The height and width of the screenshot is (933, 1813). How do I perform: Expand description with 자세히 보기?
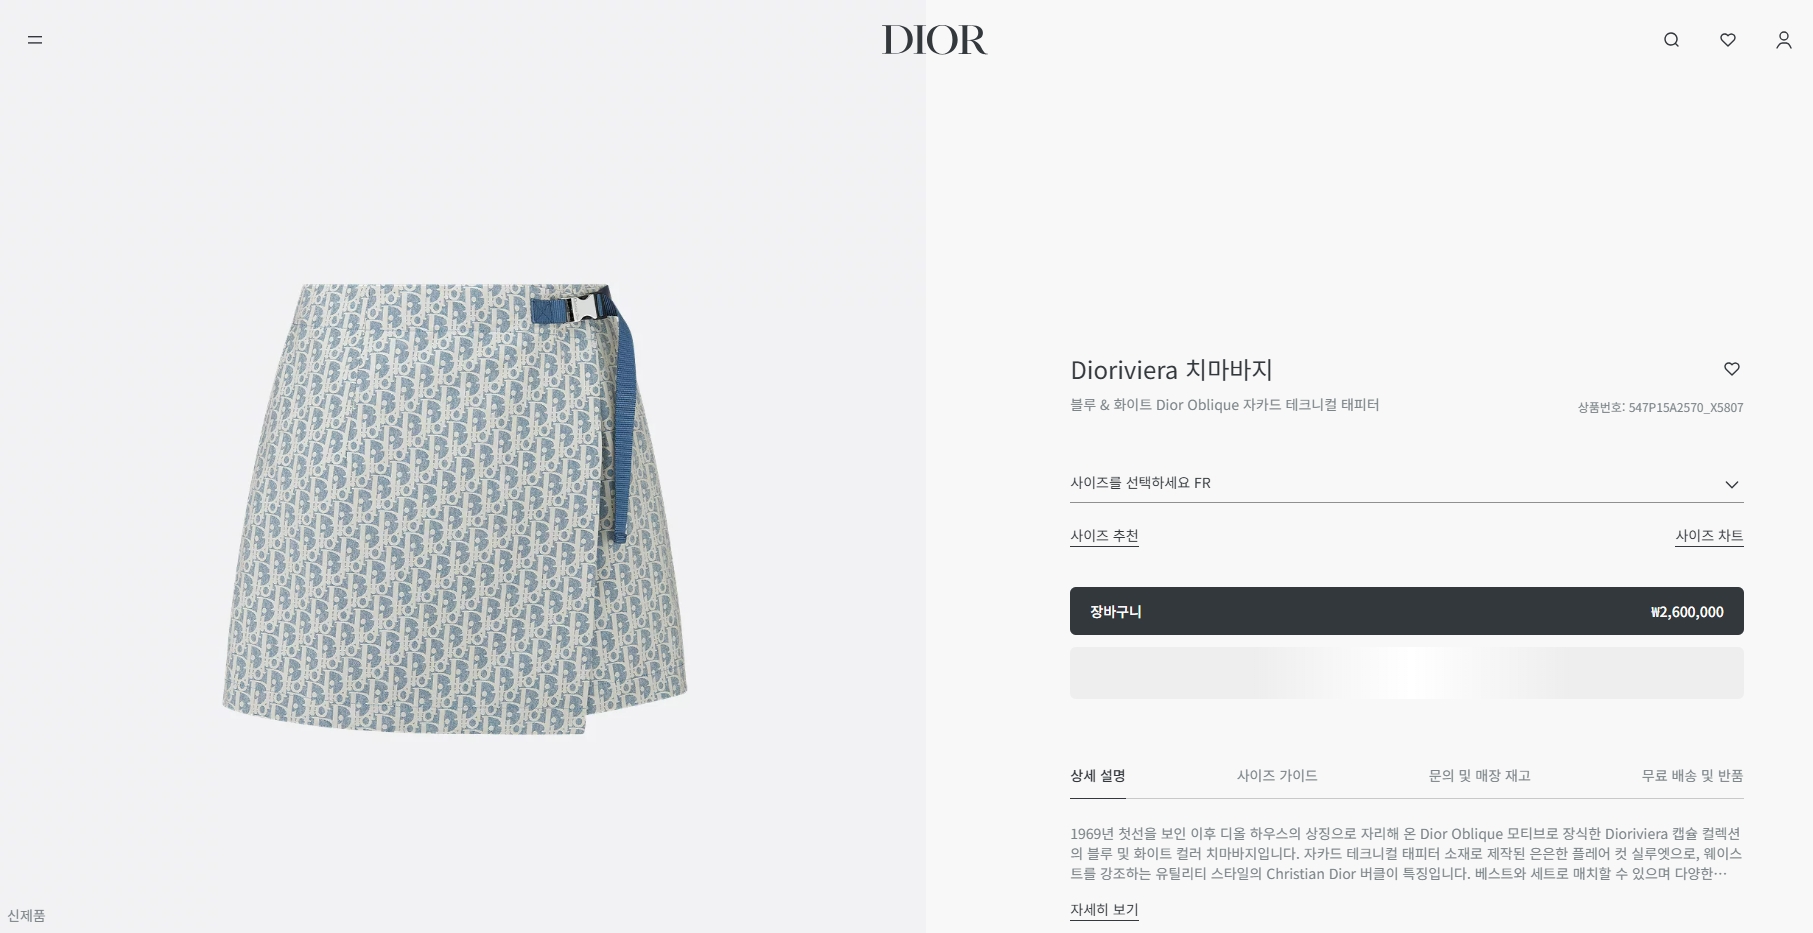click(x=1104, y=910)
